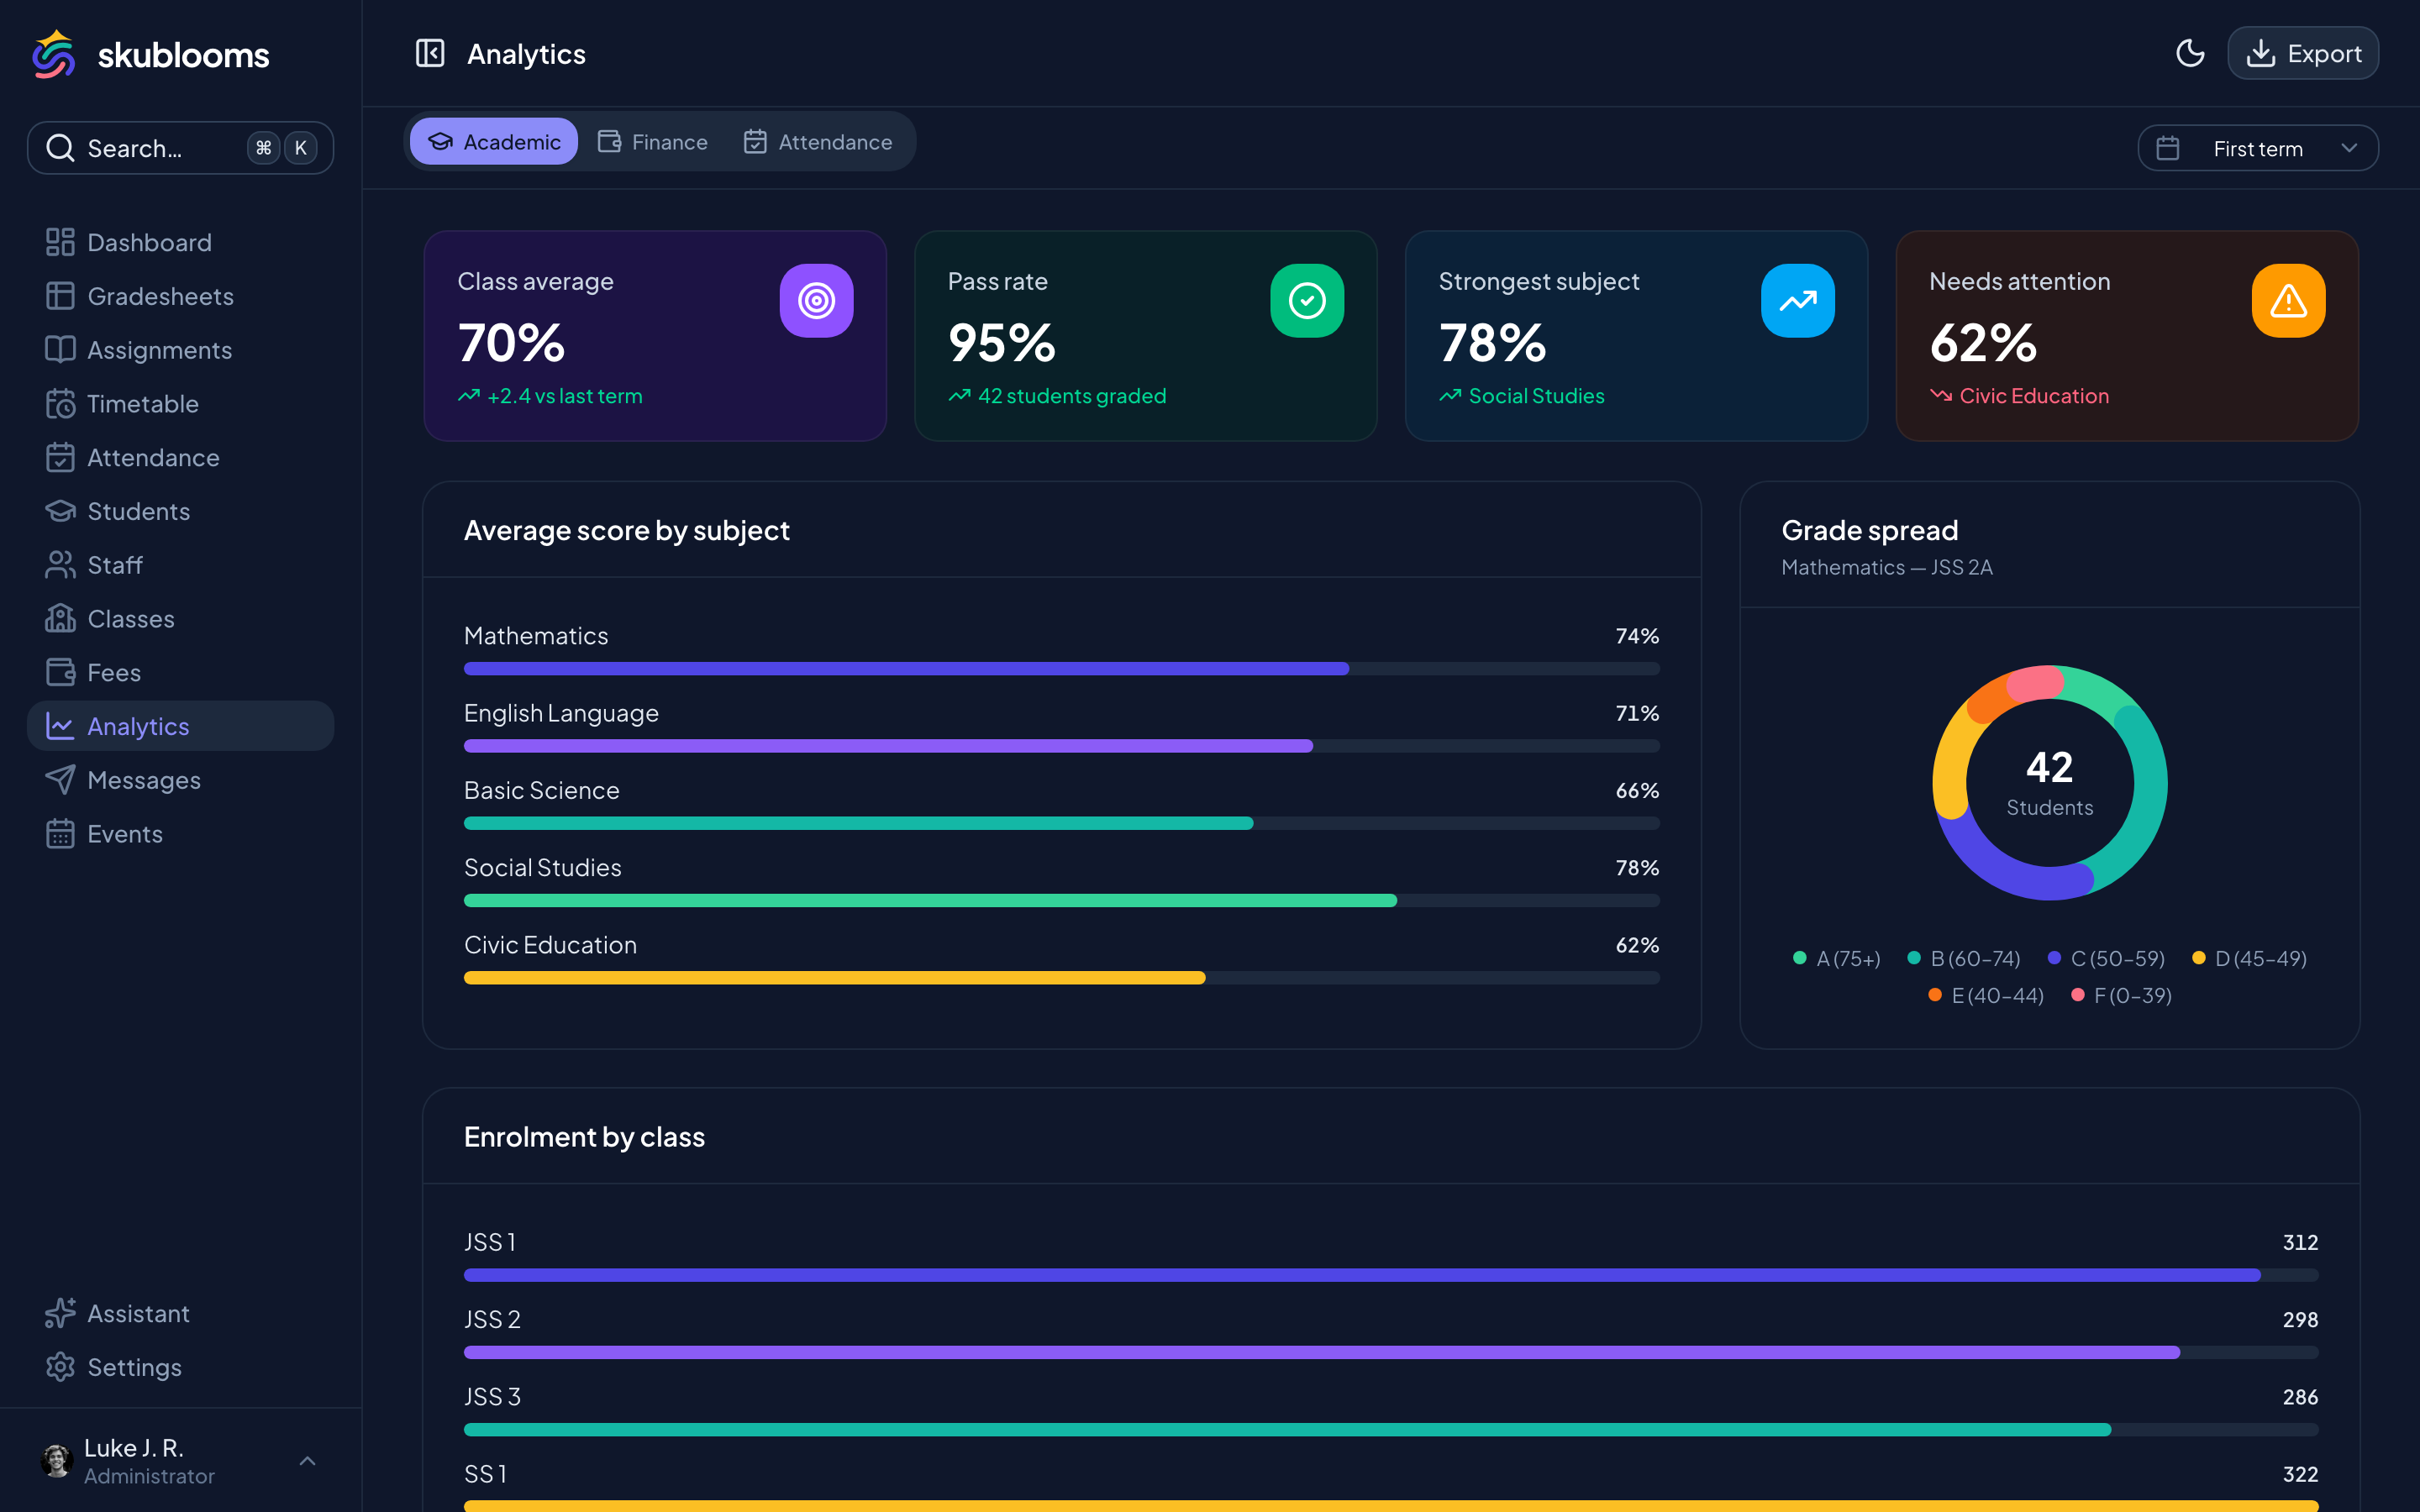Click Strongest subject trending icon
The height and width of the screenshot is (1512, 2420).
click(1797, 301)
